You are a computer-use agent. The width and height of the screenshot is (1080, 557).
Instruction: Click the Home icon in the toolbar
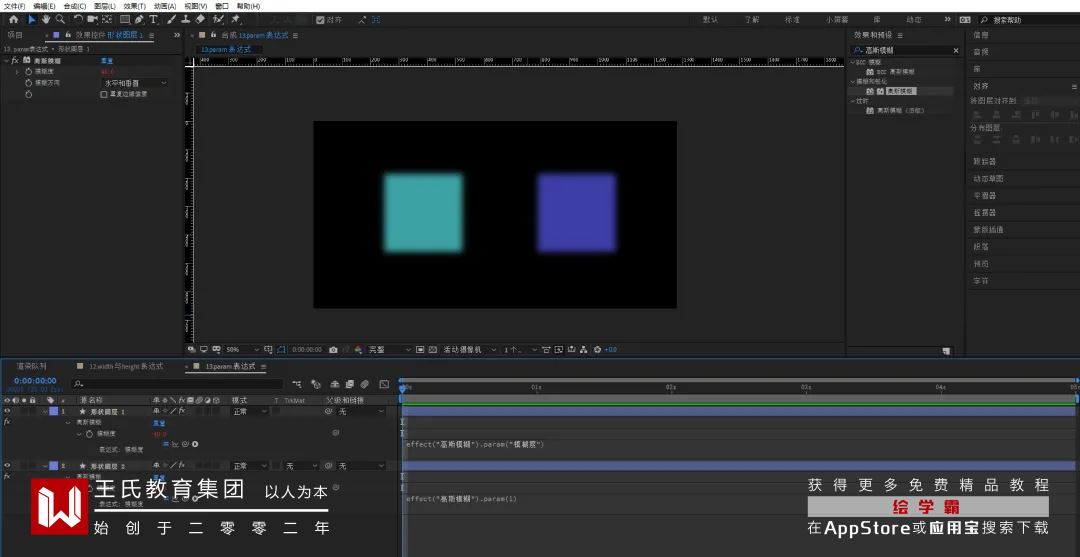pyautogui.click(x=13, y=19)
